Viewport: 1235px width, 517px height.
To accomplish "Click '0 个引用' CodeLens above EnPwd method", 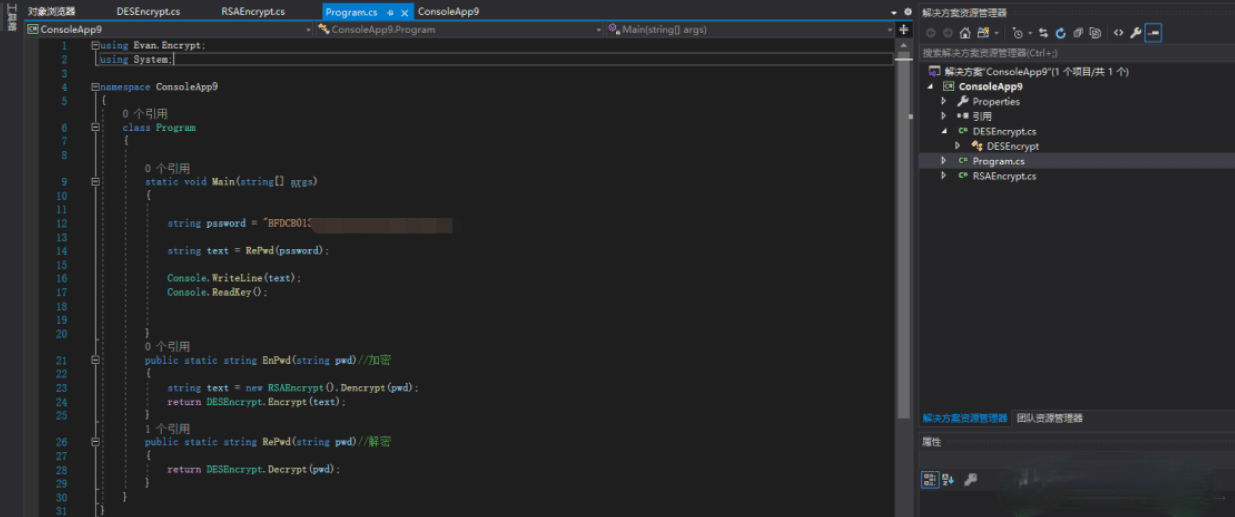I will pos(167,346).
